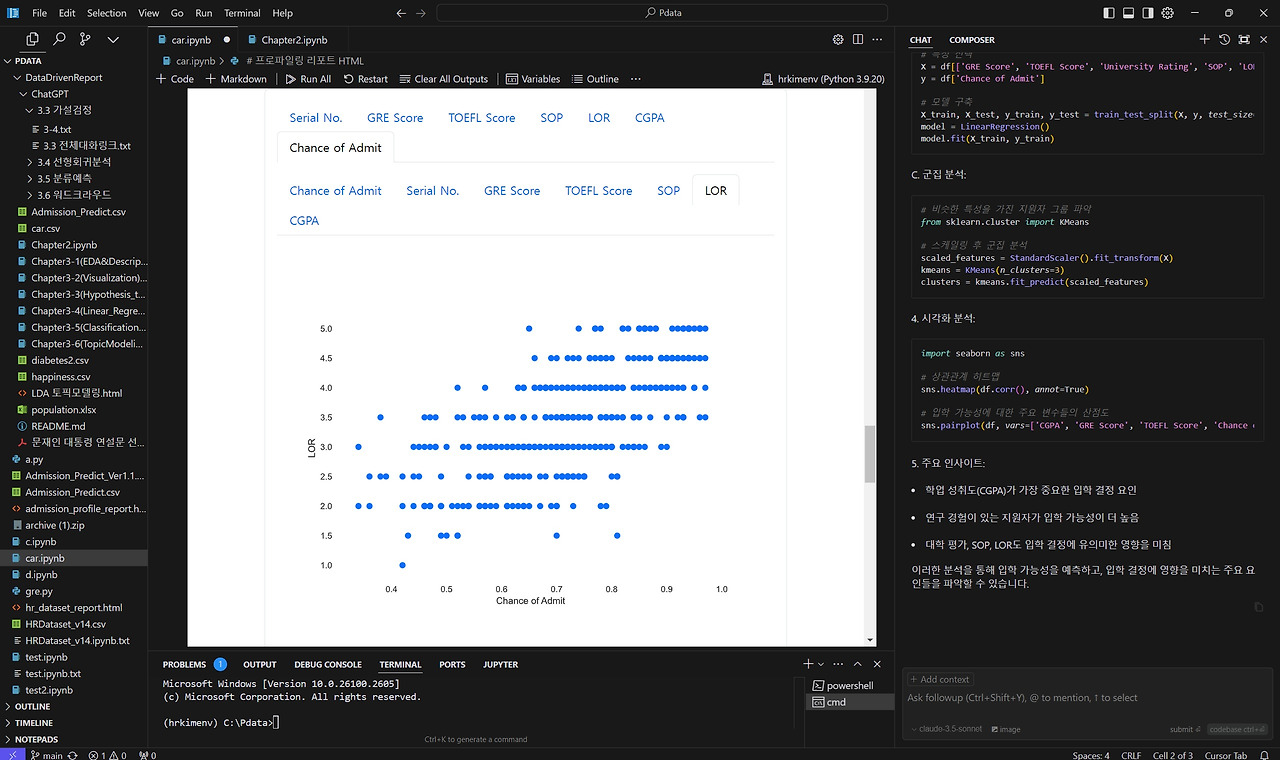Viewport: 1280px width, 760px height.
Task: Open editor settings gear in tab bar
Action: (838, 40)
